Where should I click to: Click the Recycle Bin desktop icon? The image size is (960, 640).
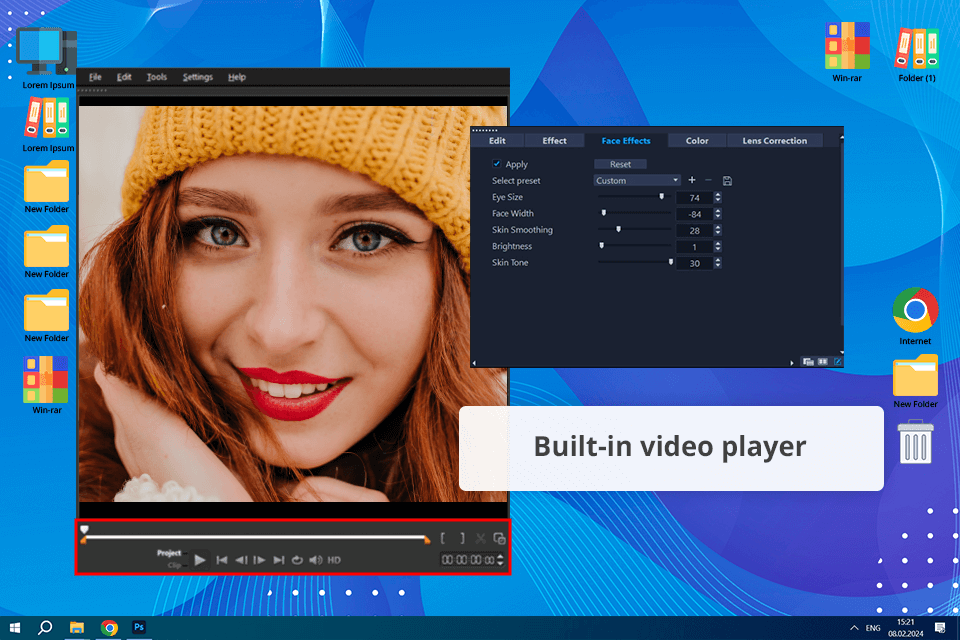[x=915, y=442]
